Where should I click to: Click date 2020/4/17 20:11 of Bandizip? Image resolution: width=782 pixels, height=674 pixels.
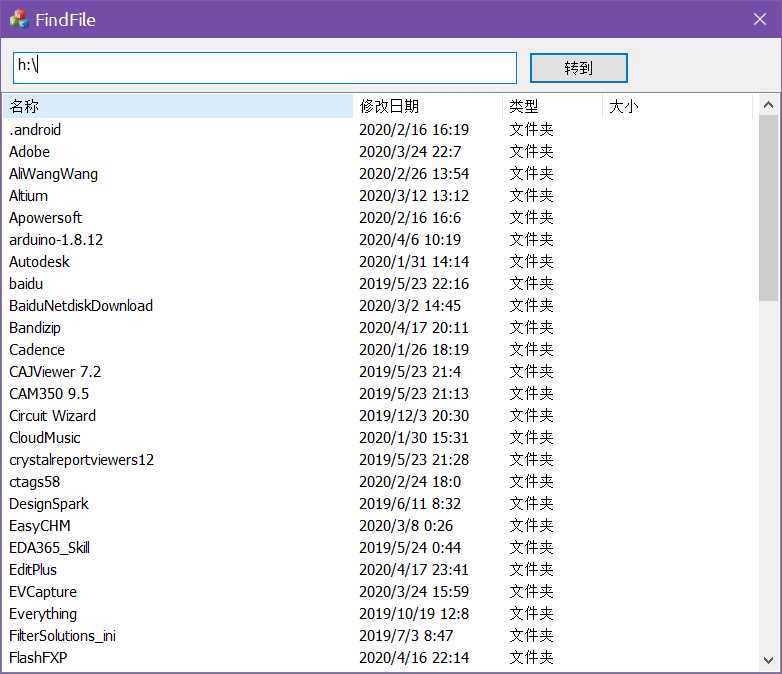tap(414, 328)
